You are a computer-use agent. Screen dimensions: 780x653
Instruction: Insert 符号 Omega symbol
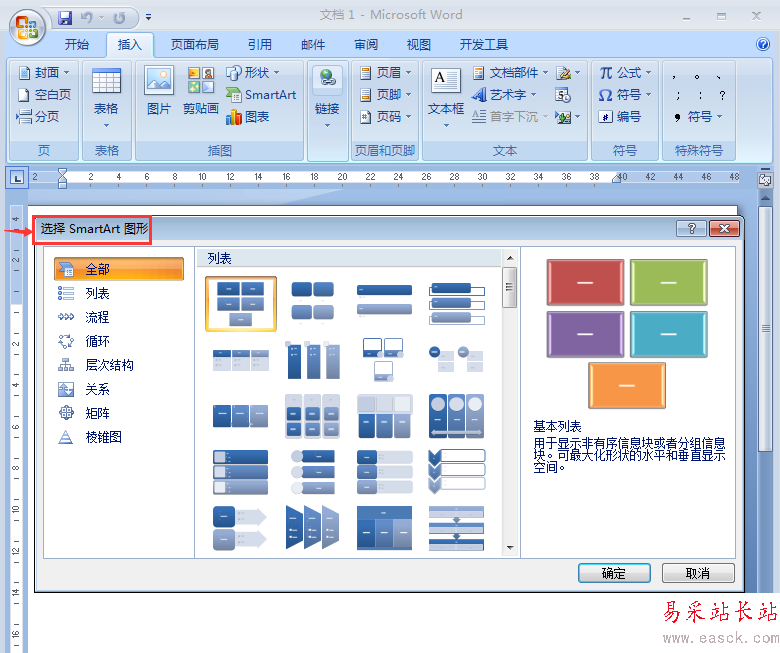[x=625, y=94]
